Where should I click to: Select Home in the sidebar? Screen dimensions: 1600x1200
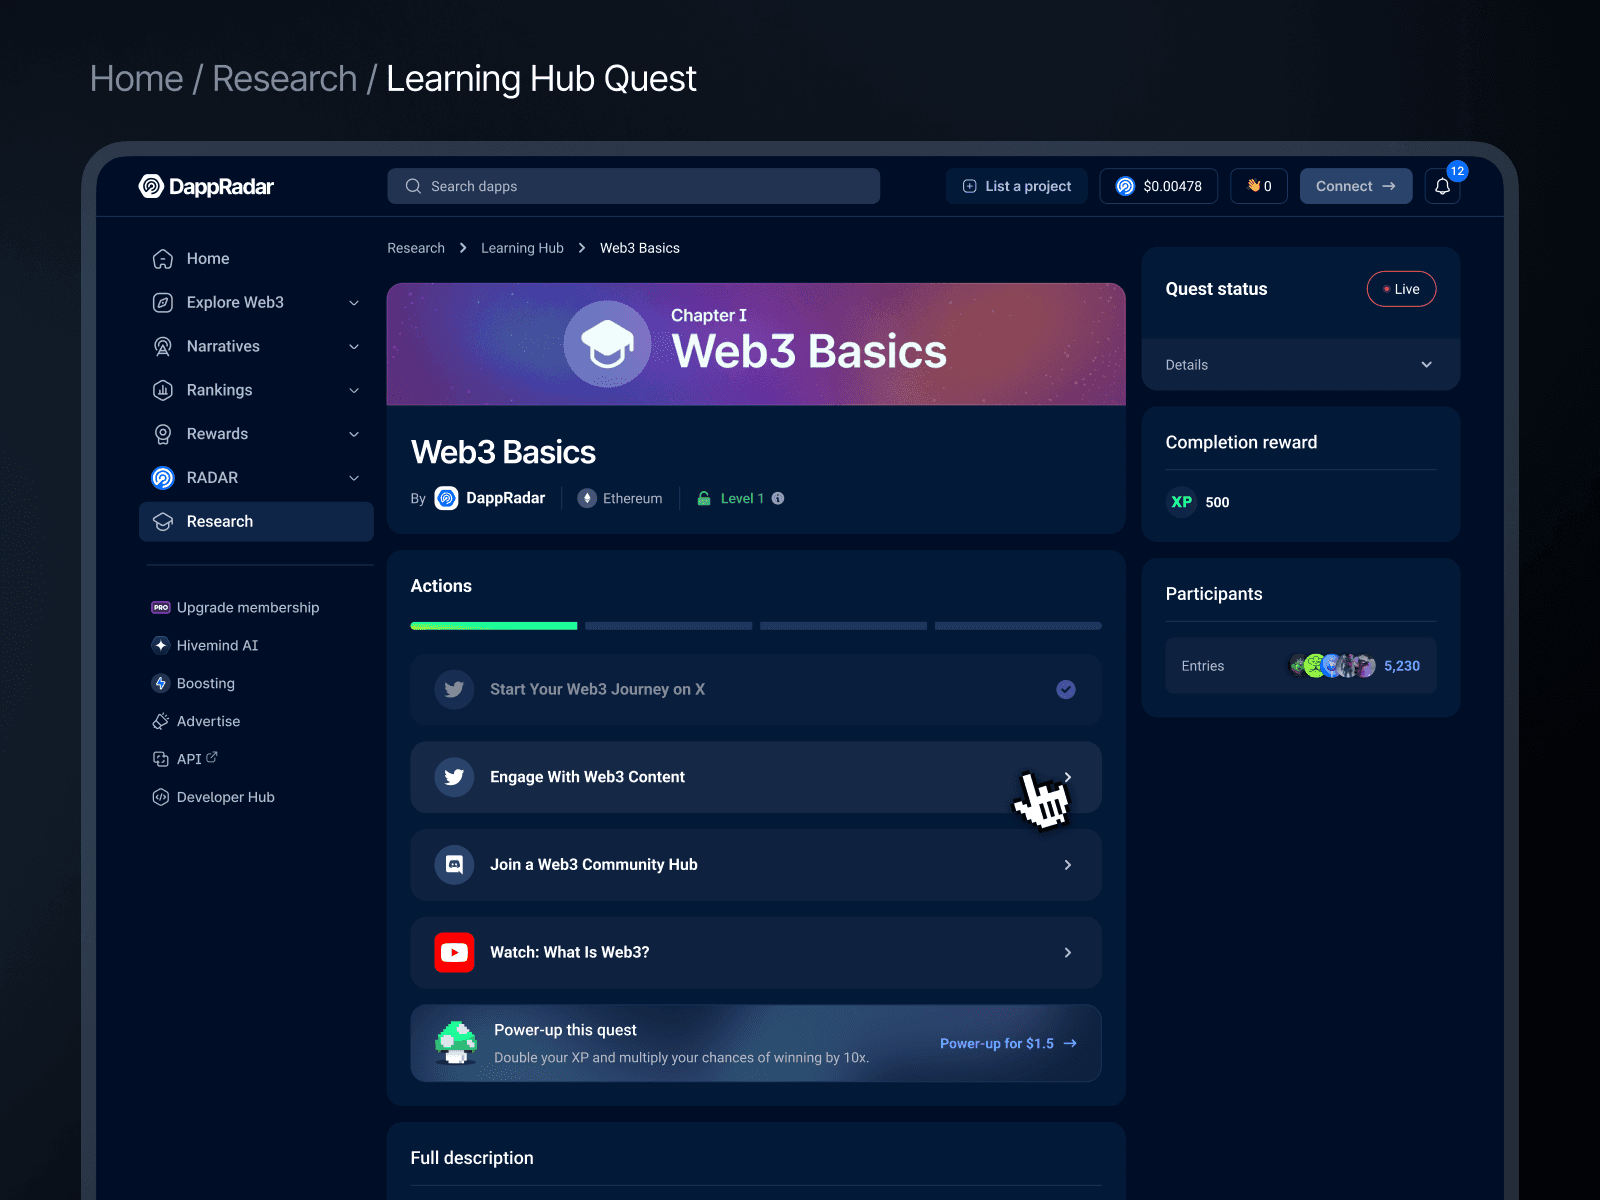[256, 259]
